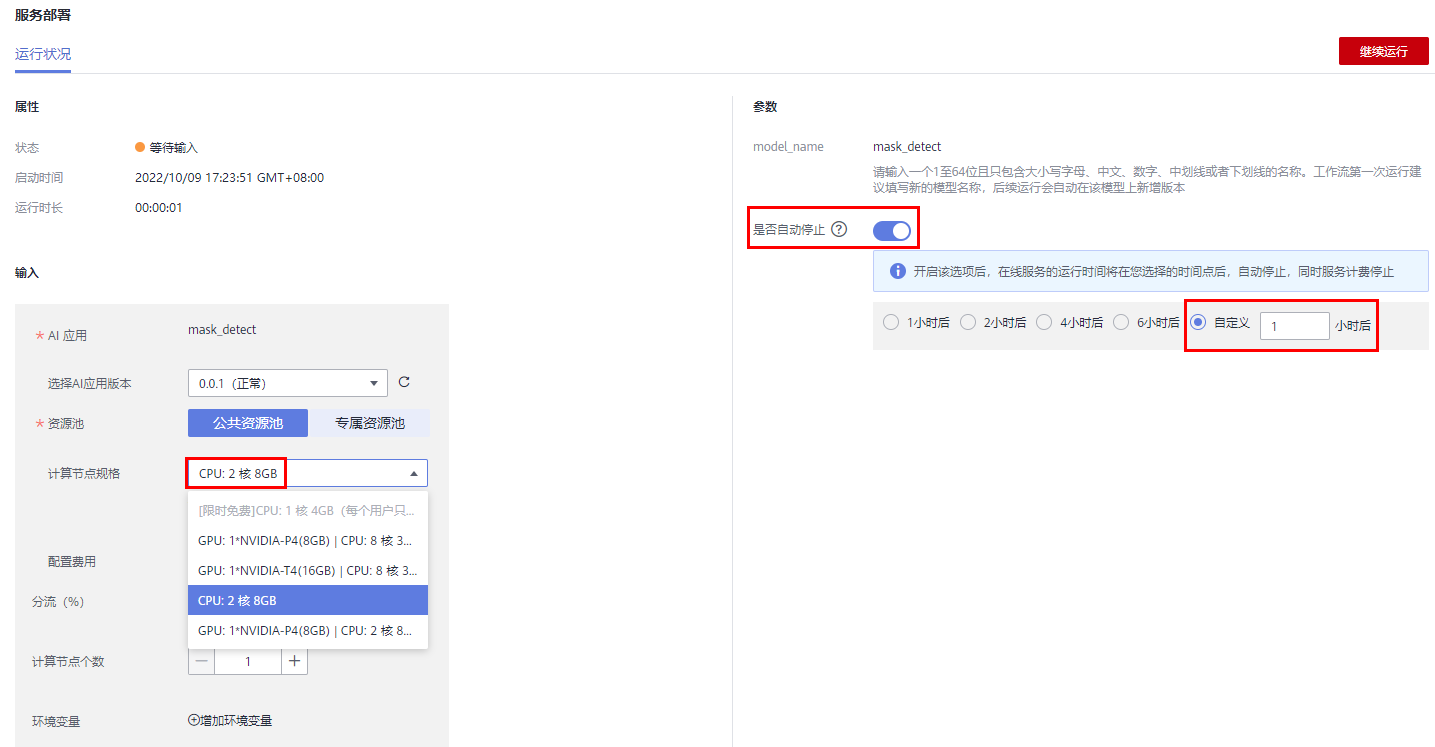
Task: Pick the 6小时后 radio option
Action: pos(1121,322)
